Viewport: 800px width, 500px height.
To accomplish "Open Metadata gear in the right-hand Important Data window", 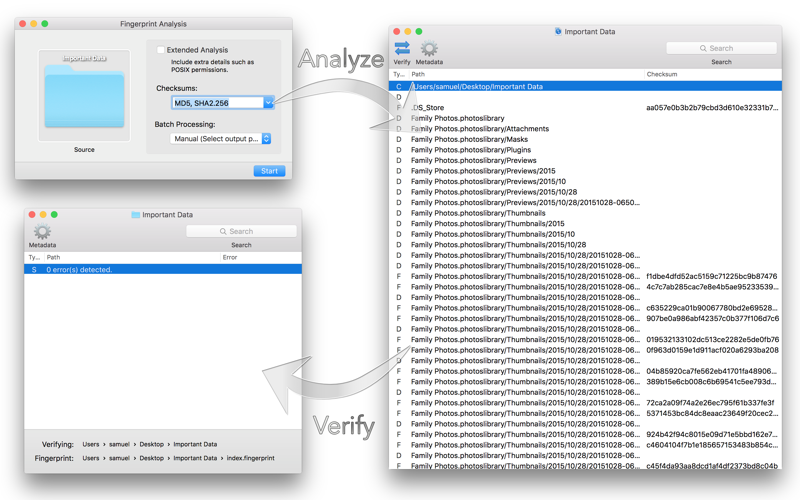I will click(429, 48).
